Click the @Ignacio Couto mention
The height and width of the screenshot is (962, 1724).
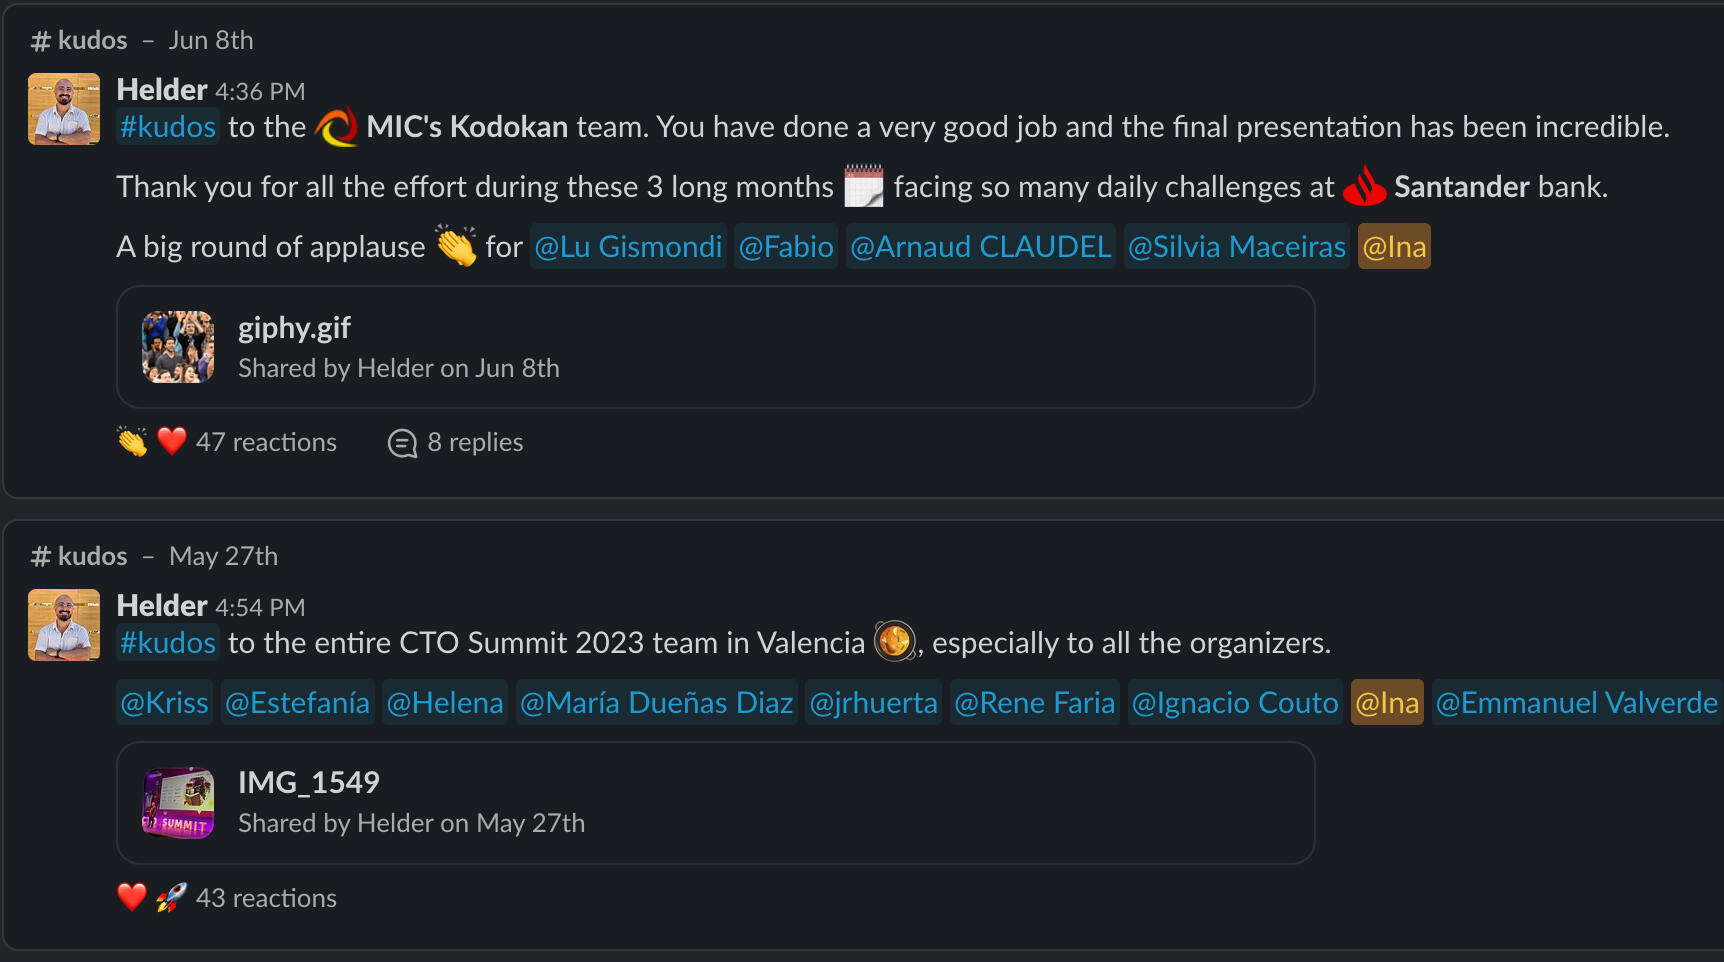click(x=1234, y=703)
